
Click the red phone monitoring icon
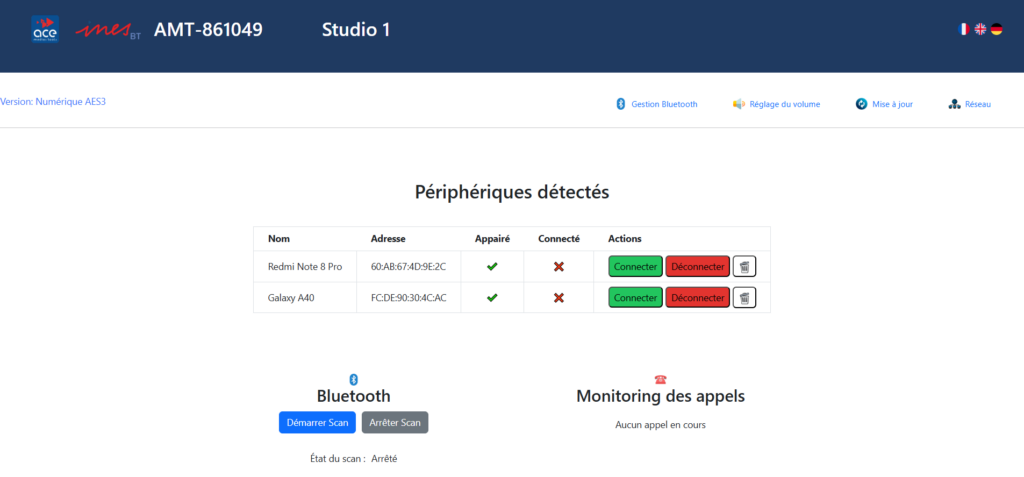point(660,379)
